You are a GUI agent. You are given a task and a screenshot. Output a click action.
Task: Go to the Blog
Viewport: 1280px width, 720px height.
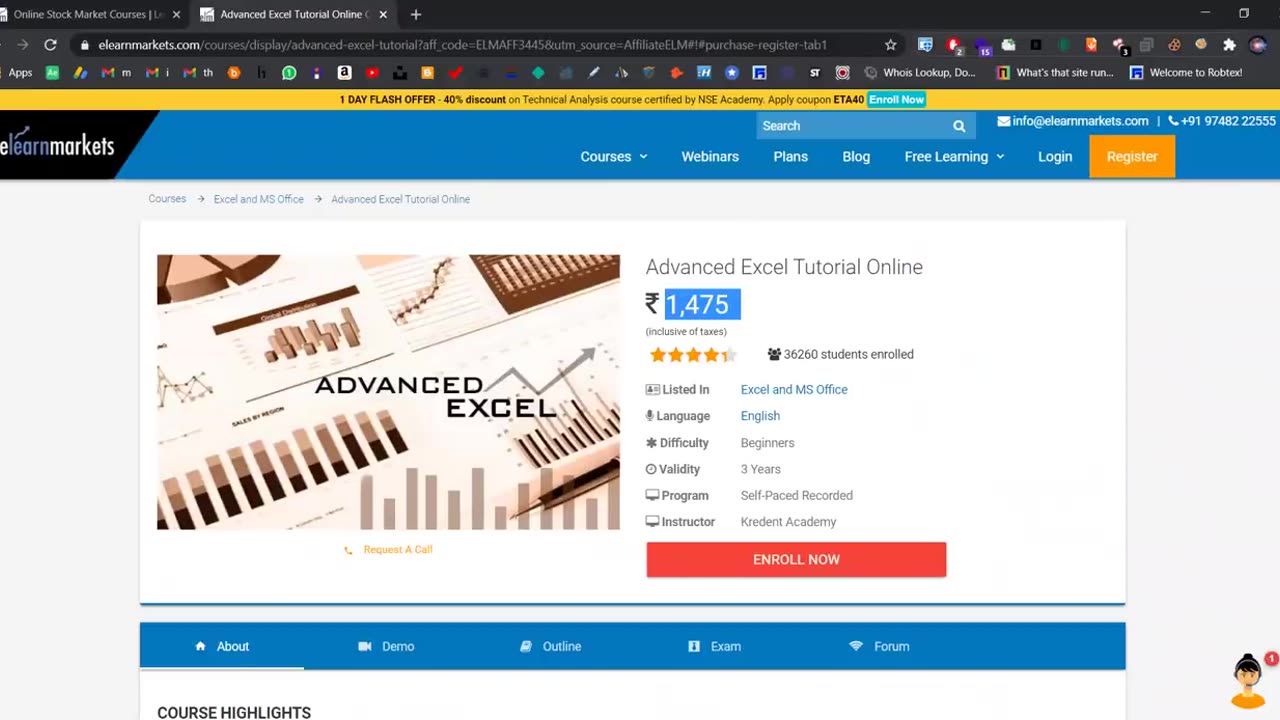pos(856,157)
